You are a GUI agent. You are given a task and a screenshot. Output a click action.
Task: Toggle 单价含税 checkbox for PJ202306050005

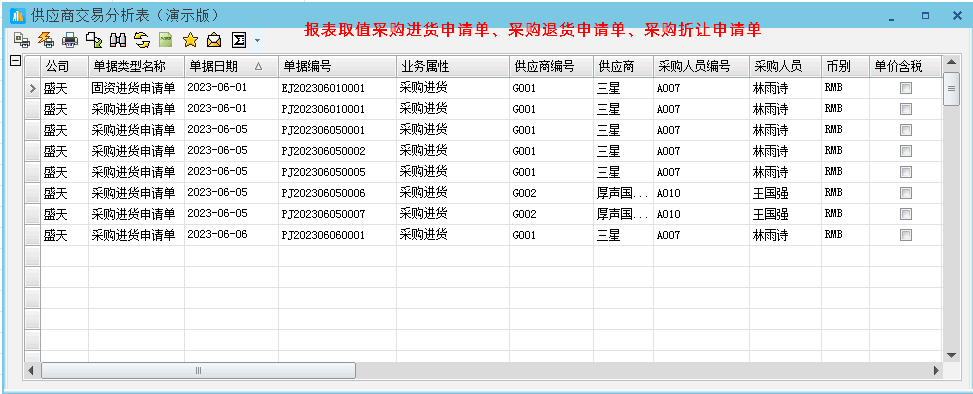[905, 172]
